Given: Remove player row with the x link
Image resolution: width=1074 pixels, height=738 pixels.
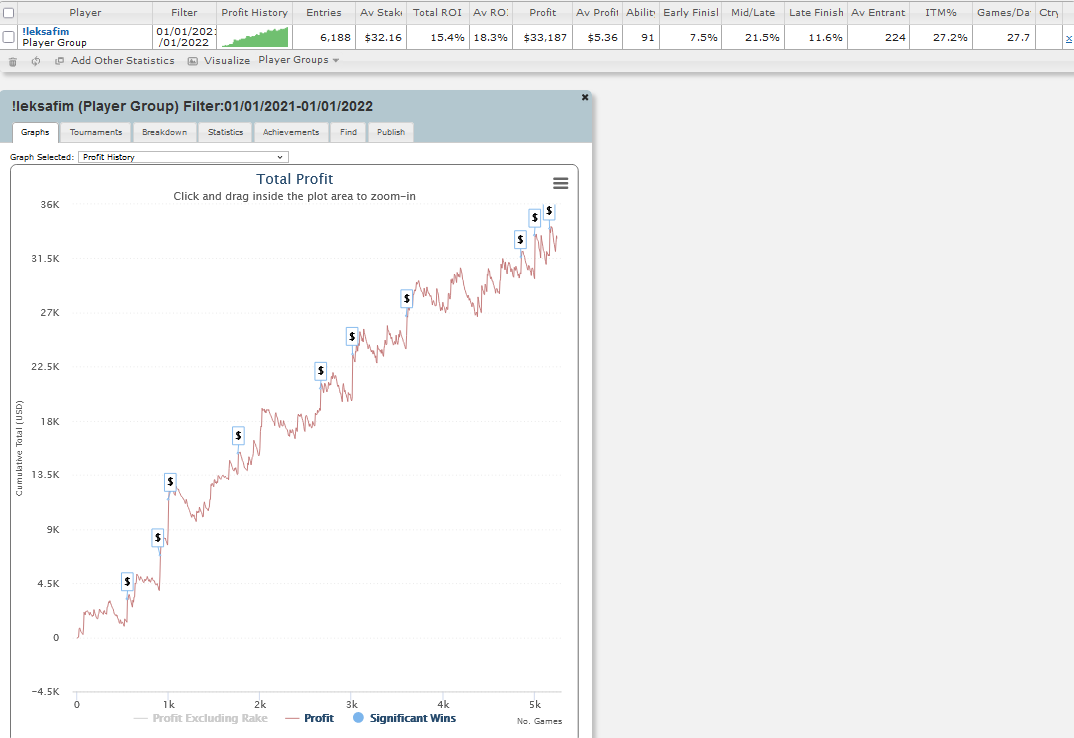Looking at the screenshot, I should click(x=1069, y=38).
